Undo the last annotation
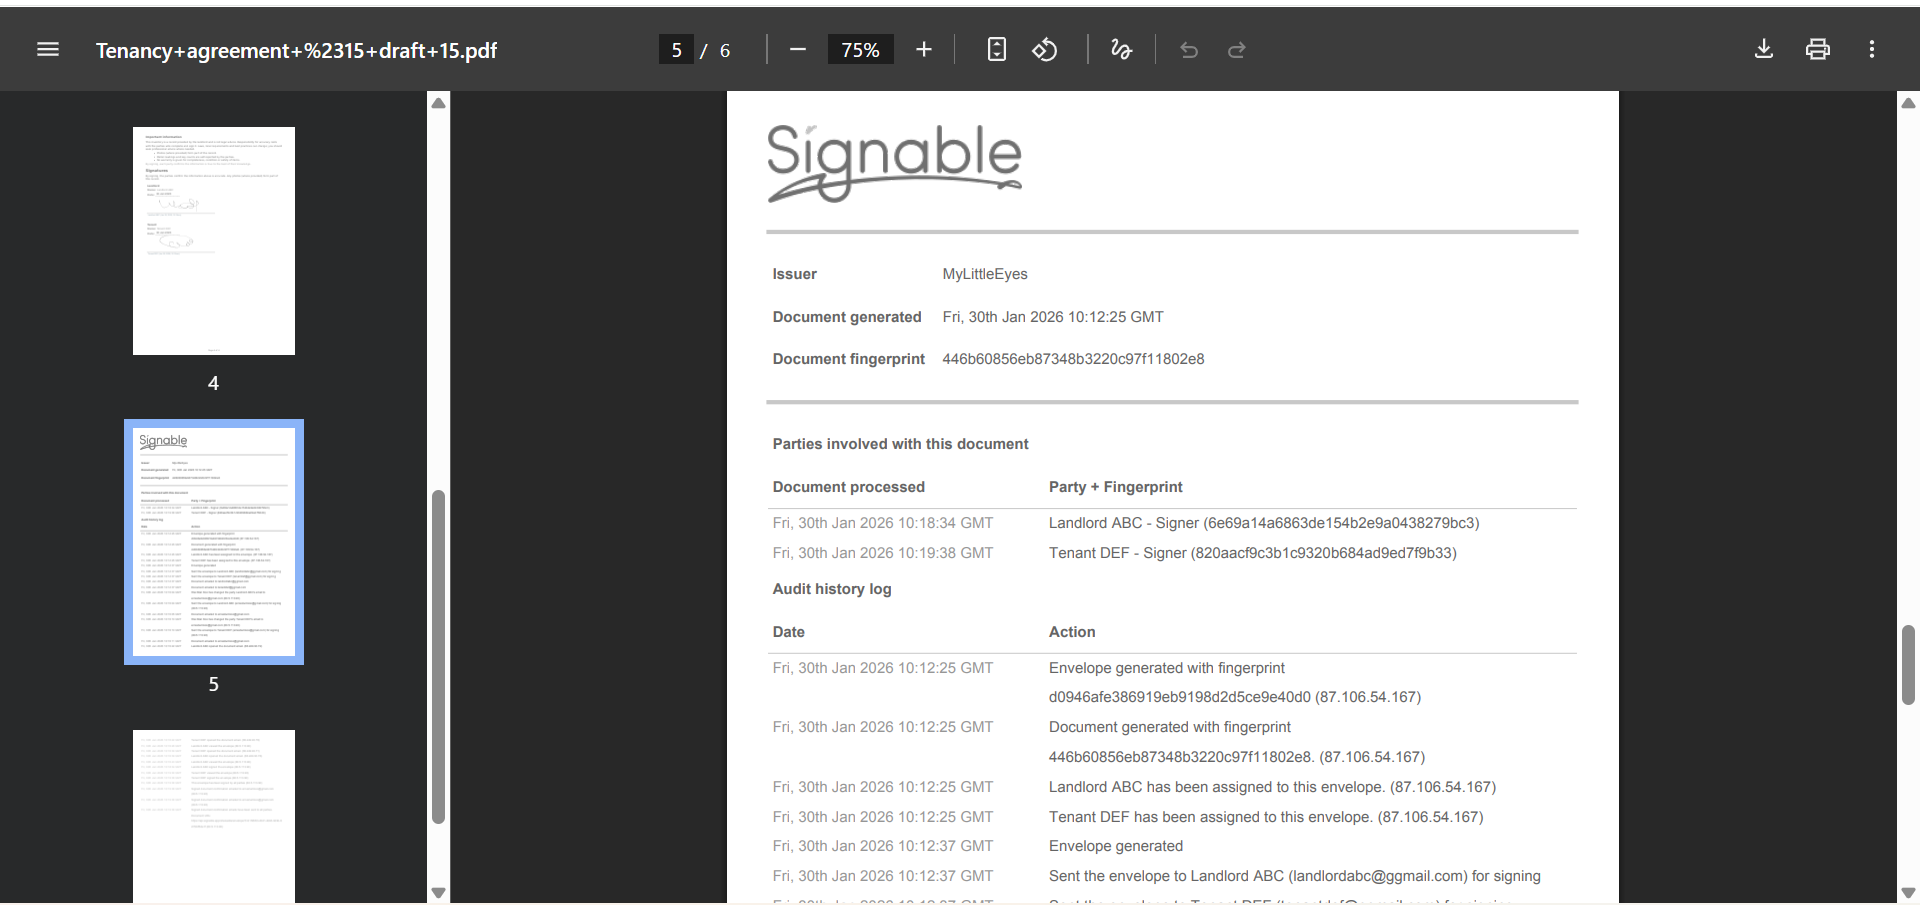The height and width of the screenshot is (905, 1920). tap(1188, 49)
